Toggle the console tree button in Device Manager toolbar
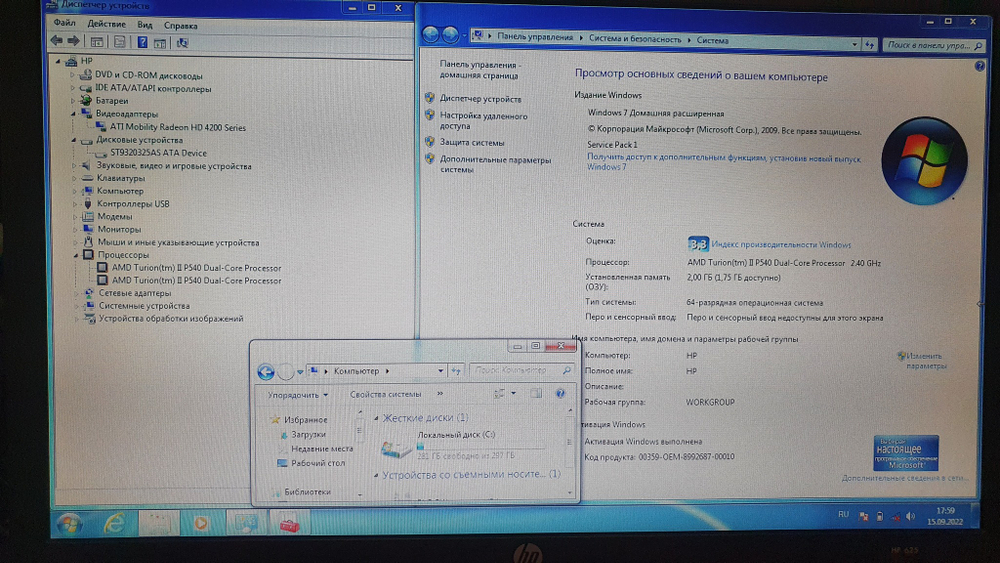 click(96, 42)
